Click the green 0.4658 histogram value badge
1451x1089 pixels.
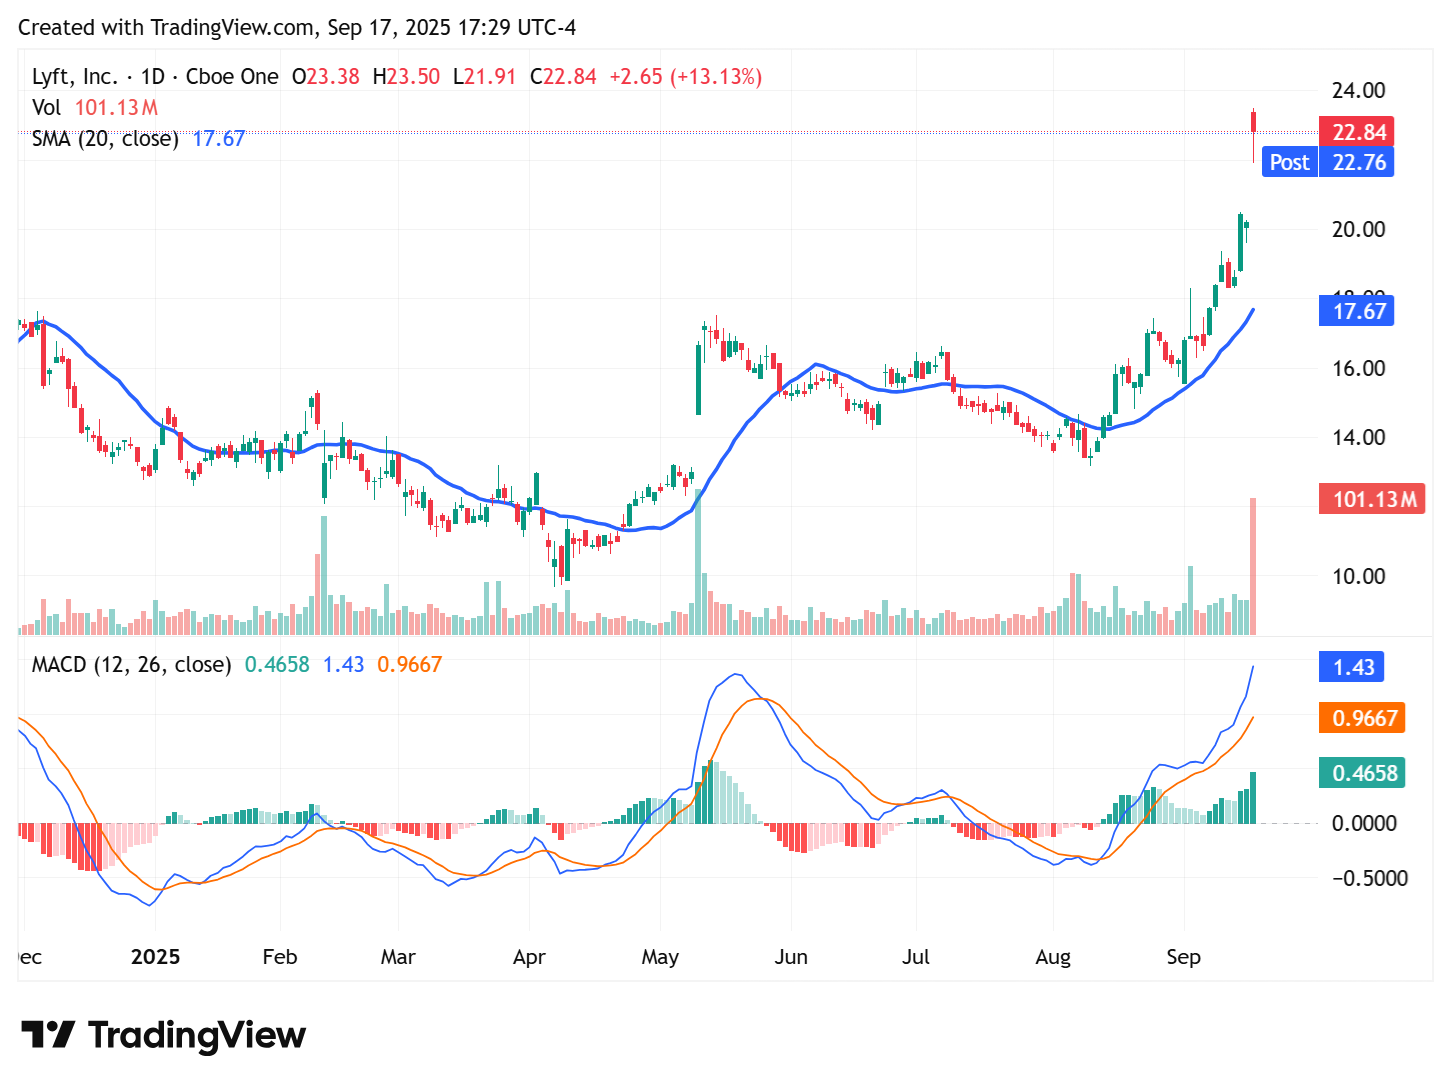click(1361, 773)
